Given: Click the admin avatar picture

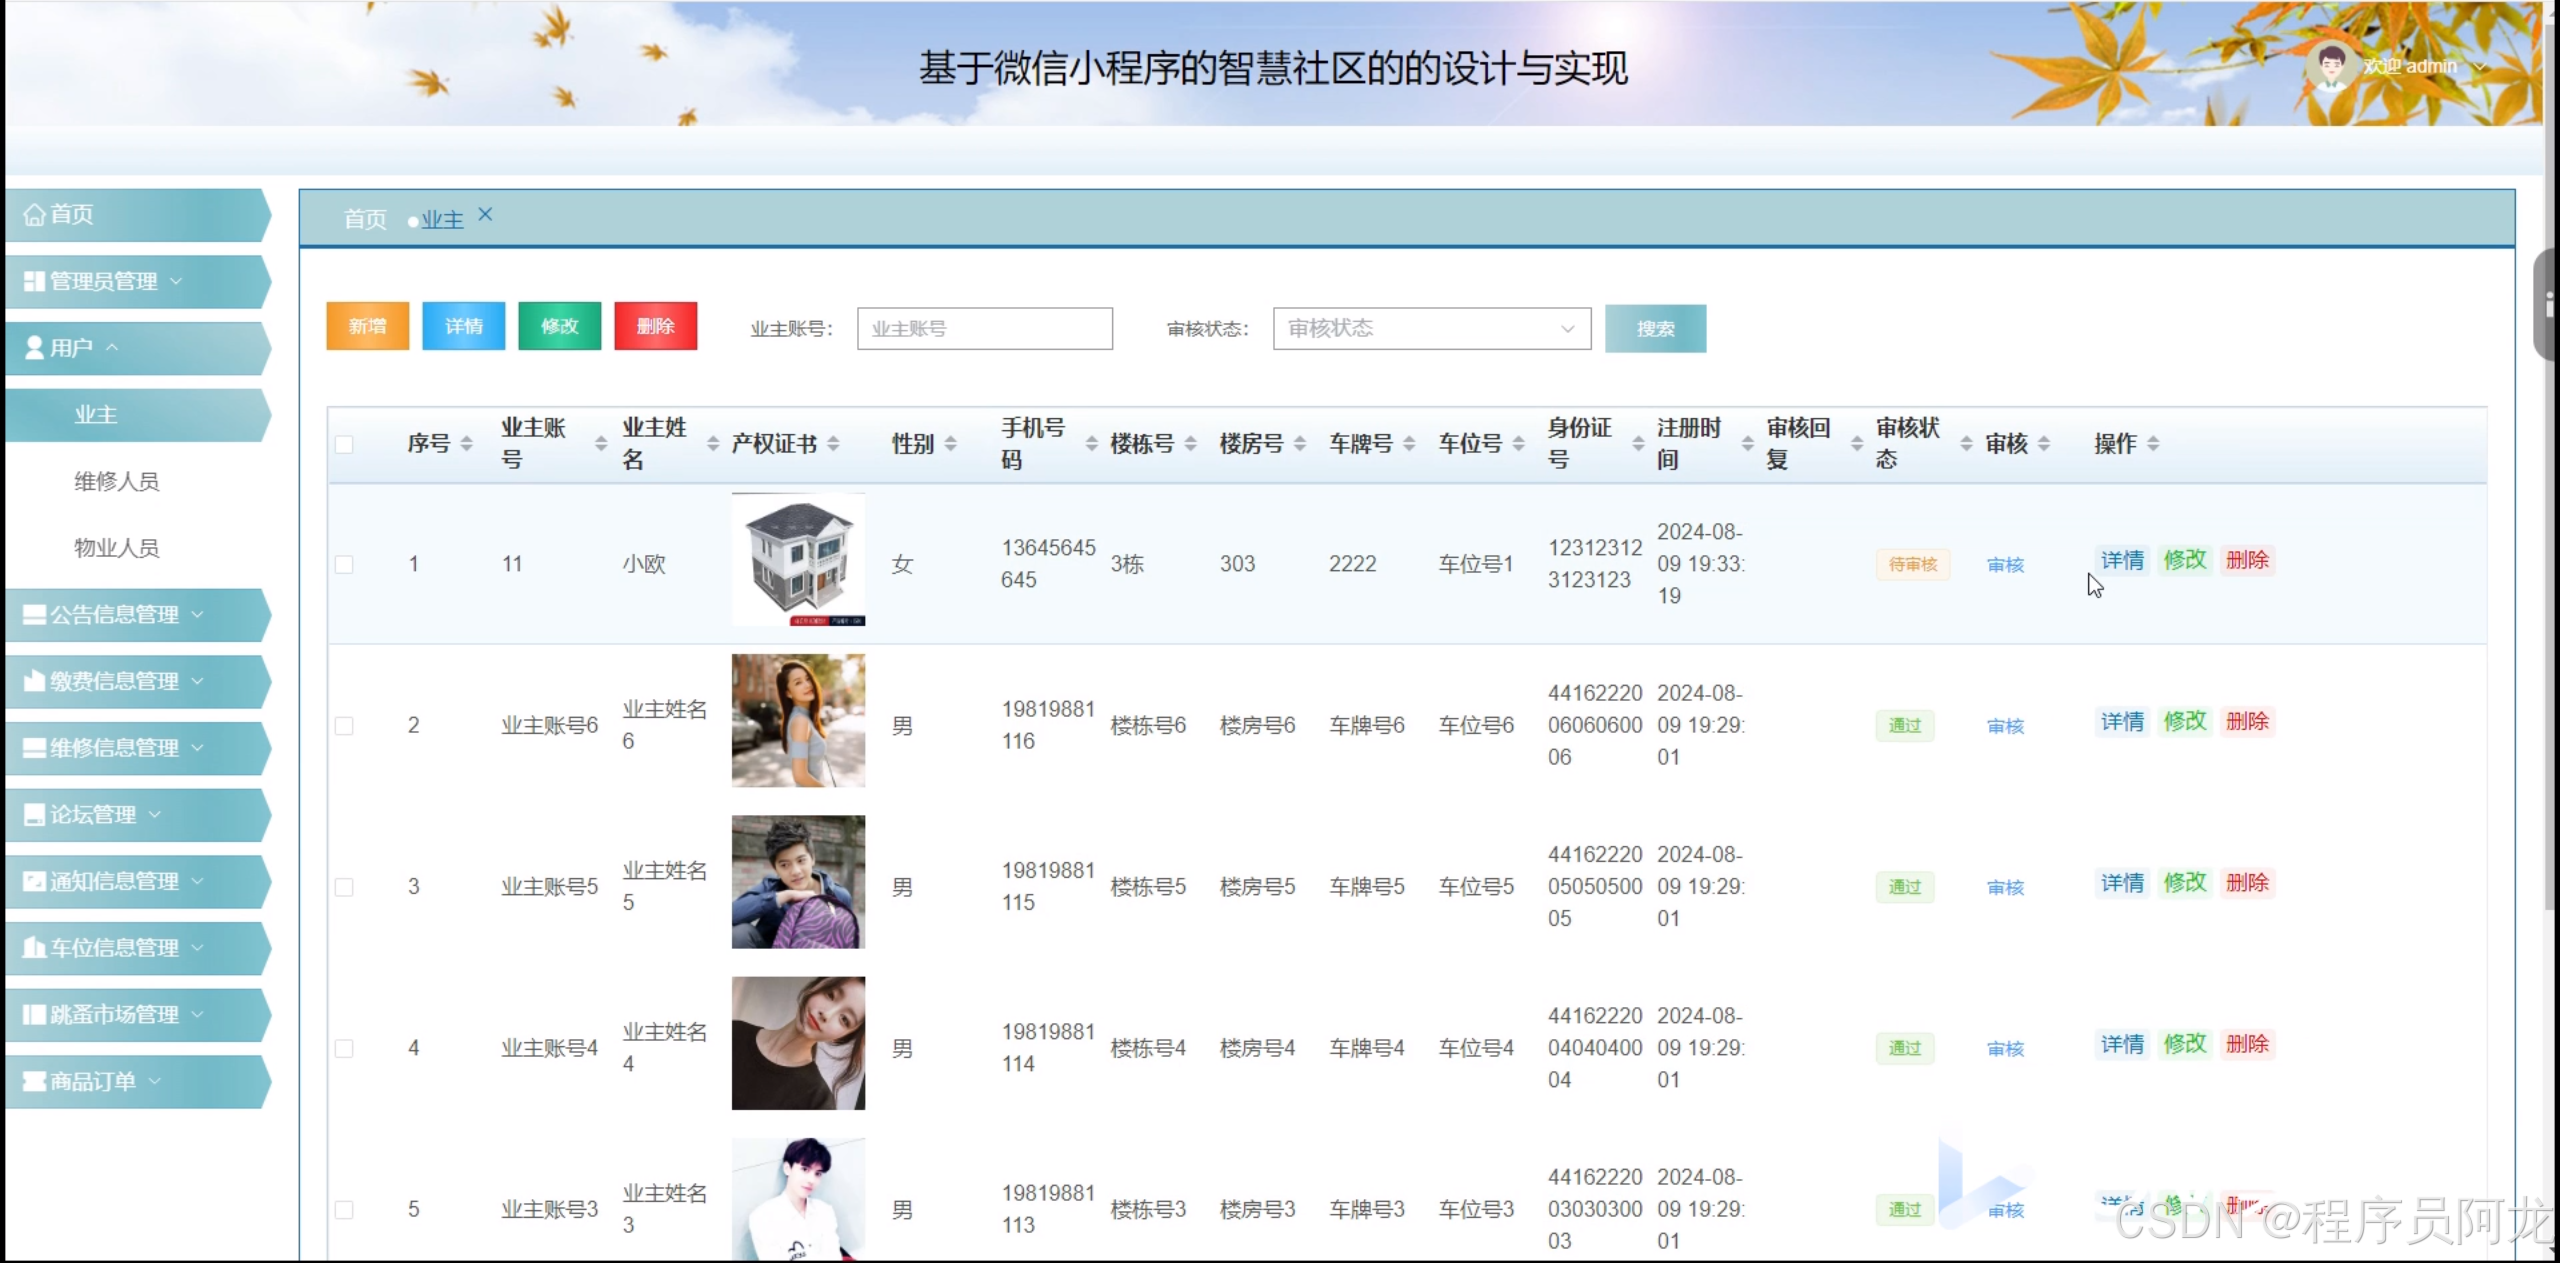Looking at the screenshot, I should coord(2332,66).
